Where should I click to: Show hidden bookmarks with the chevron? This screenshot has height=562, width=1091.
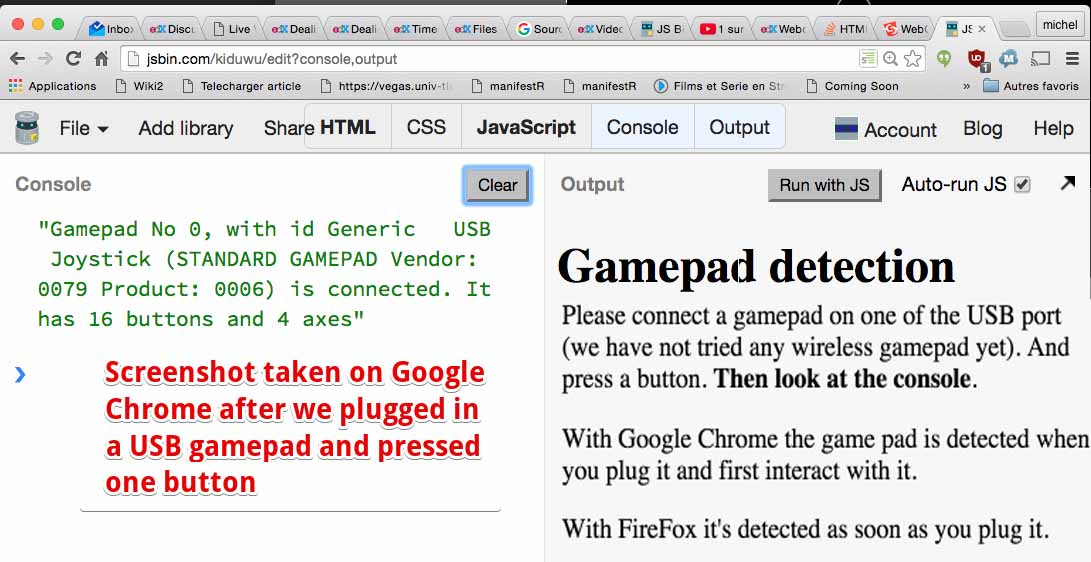coord(966,86)
